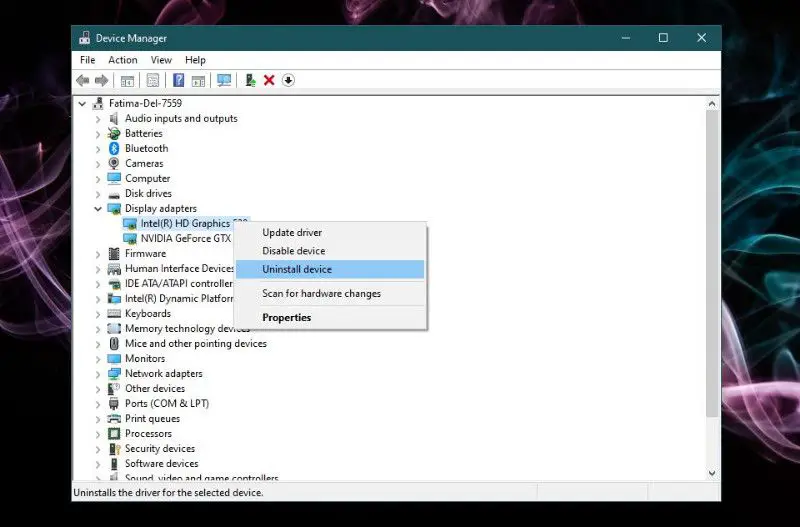Select the Intel(R) HD Graphics device
Viewport: 800px width, 527px height.
click(186, 223)
